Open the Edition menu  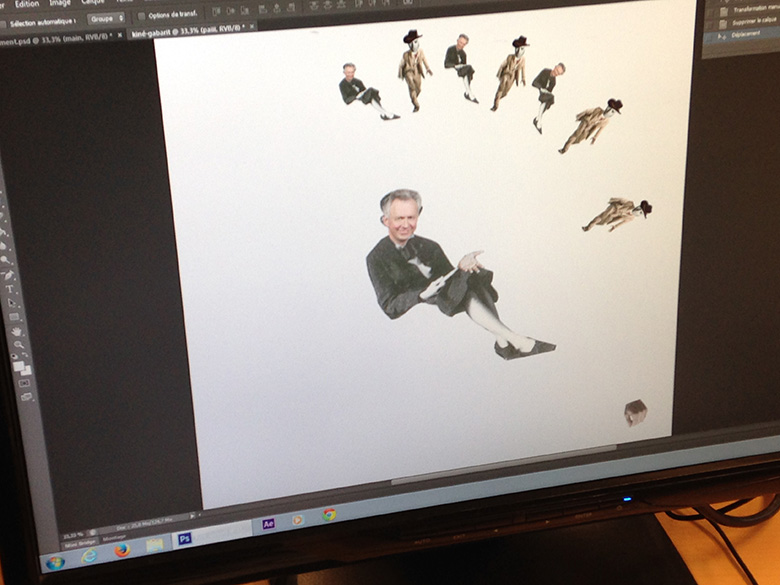click(27, 4)
